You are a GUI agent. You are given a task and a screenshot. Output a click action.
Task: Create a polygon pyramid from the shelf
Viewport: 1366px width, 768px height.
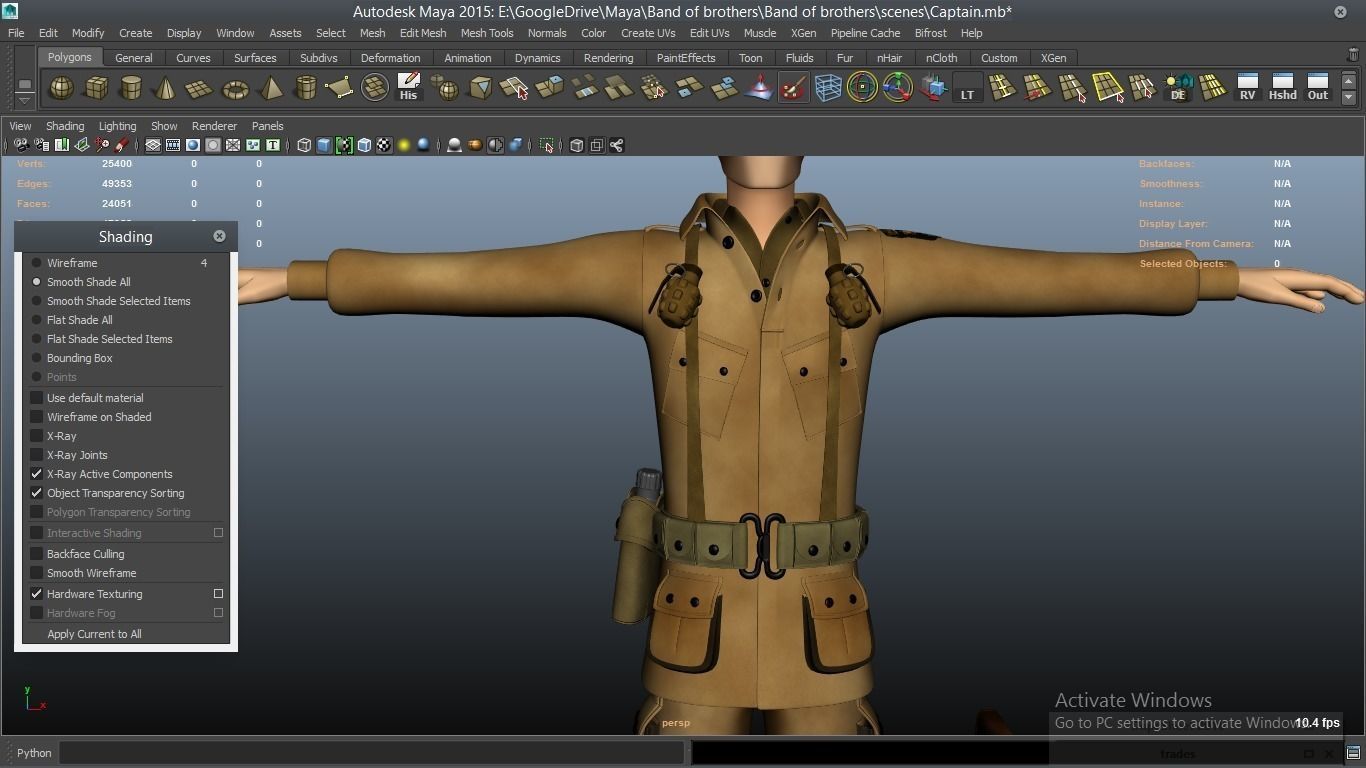[270, 88]
